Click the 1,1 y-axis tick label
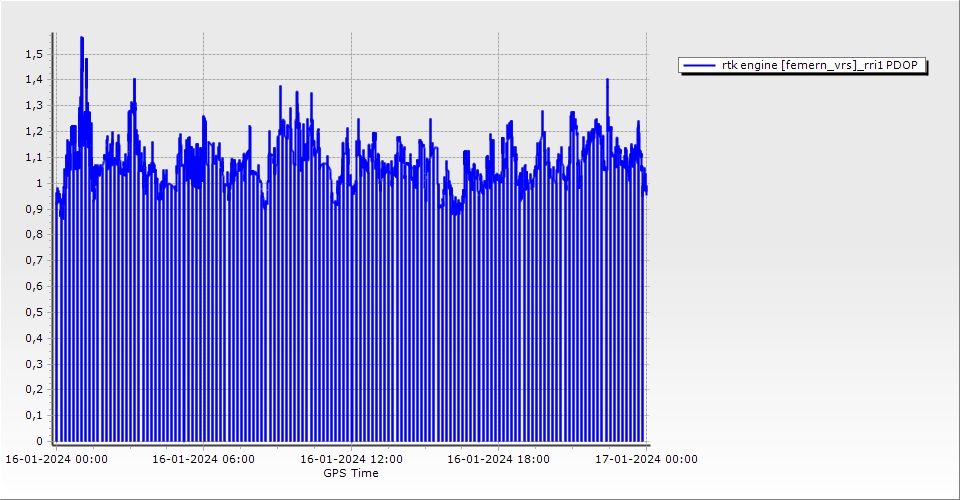The width and height of the screenshot is (960, 500). (x=33, y=157)
